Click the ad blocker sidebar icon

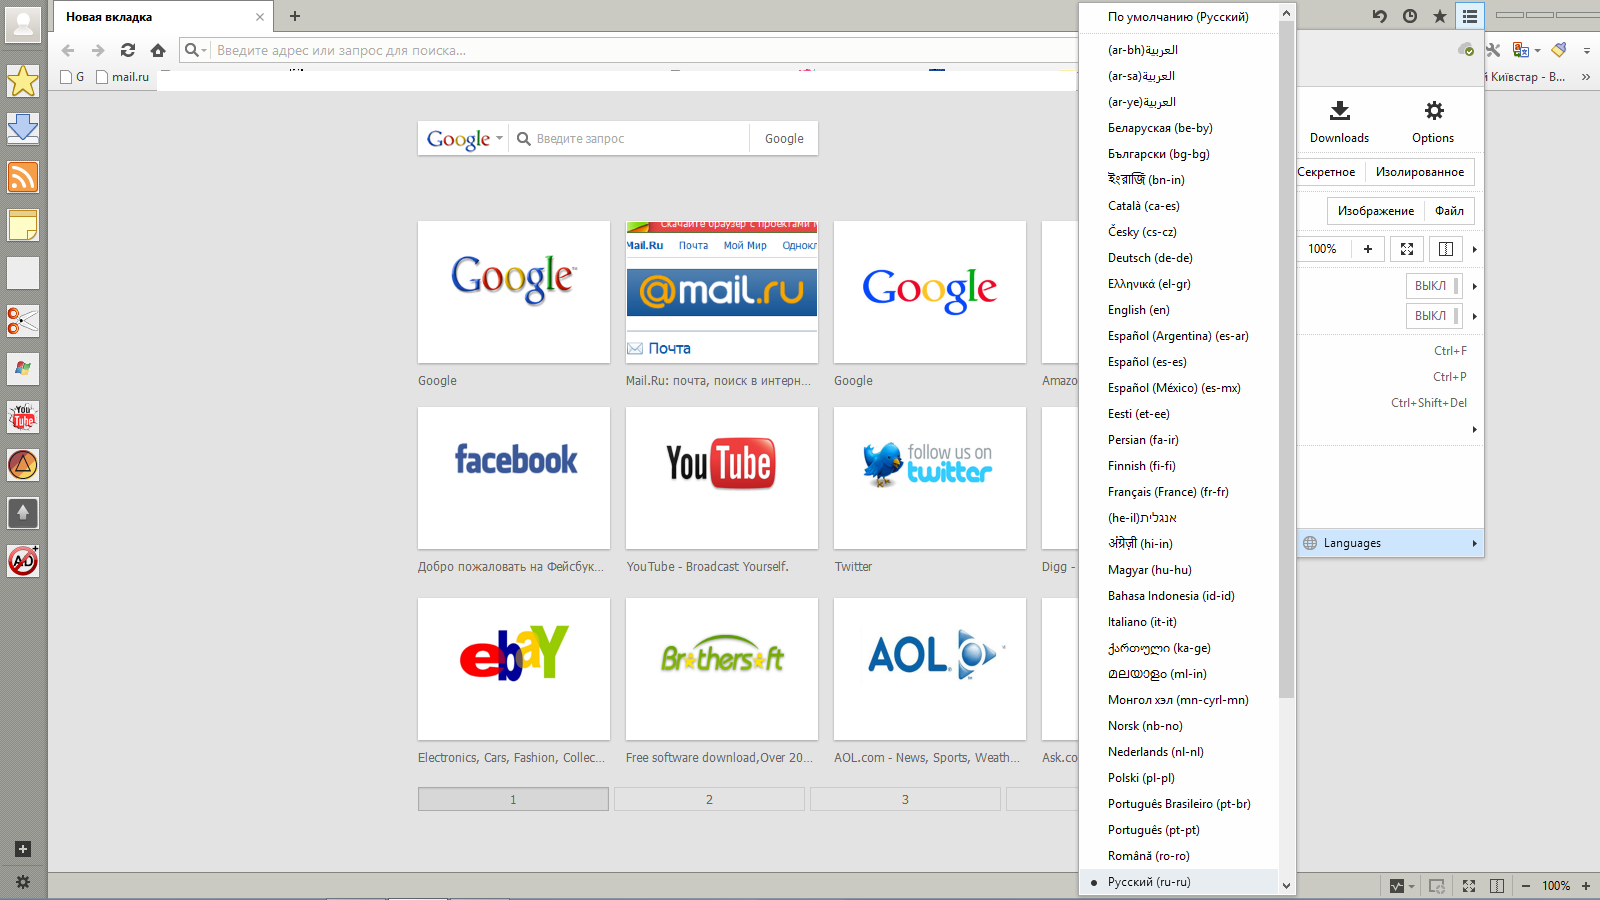tap(22, 561)
